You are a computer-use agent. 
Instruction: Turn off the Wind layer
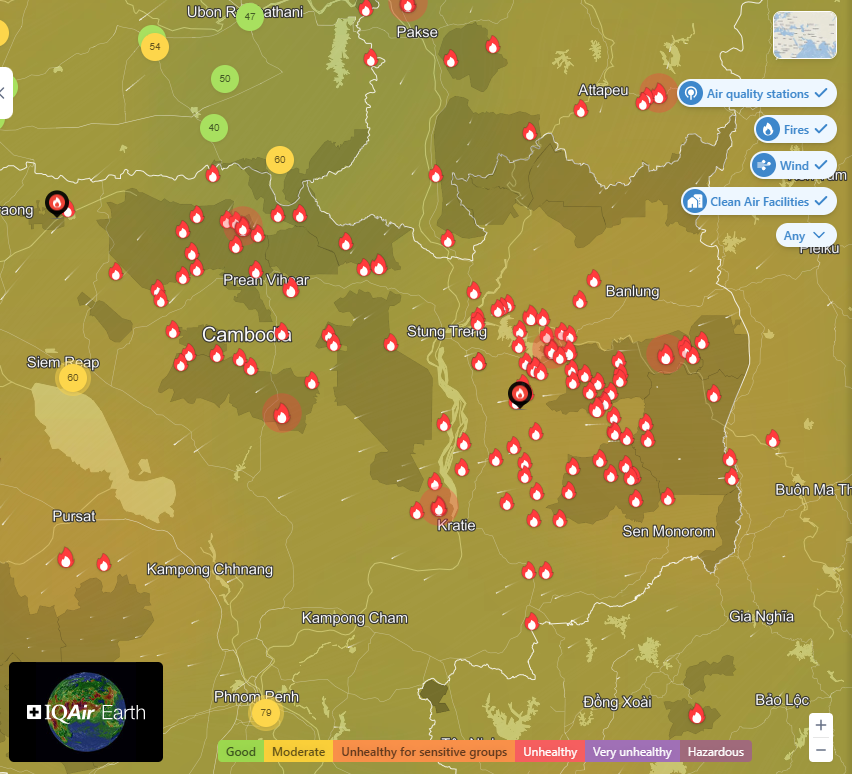(x=793, y=165)
